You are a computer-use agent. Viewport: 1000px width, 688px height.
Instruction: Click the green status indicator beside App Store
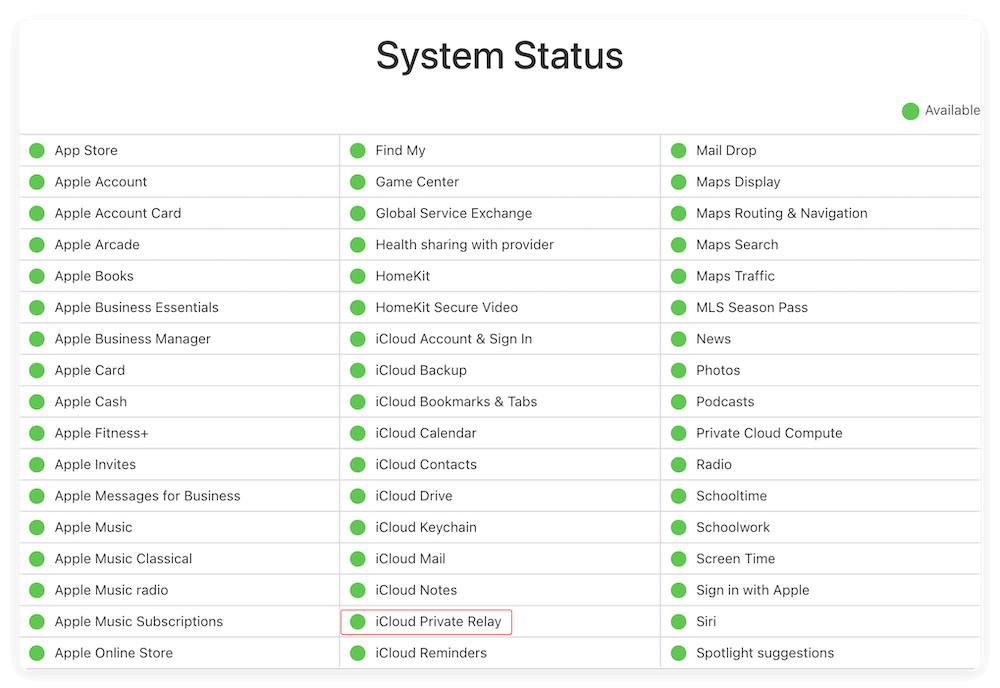point(37,150)
